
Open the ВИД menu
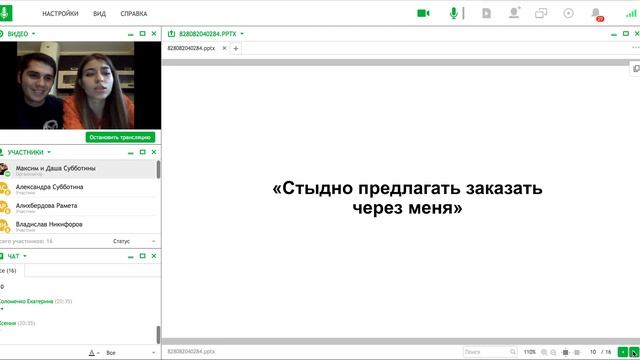click(99, 13)
